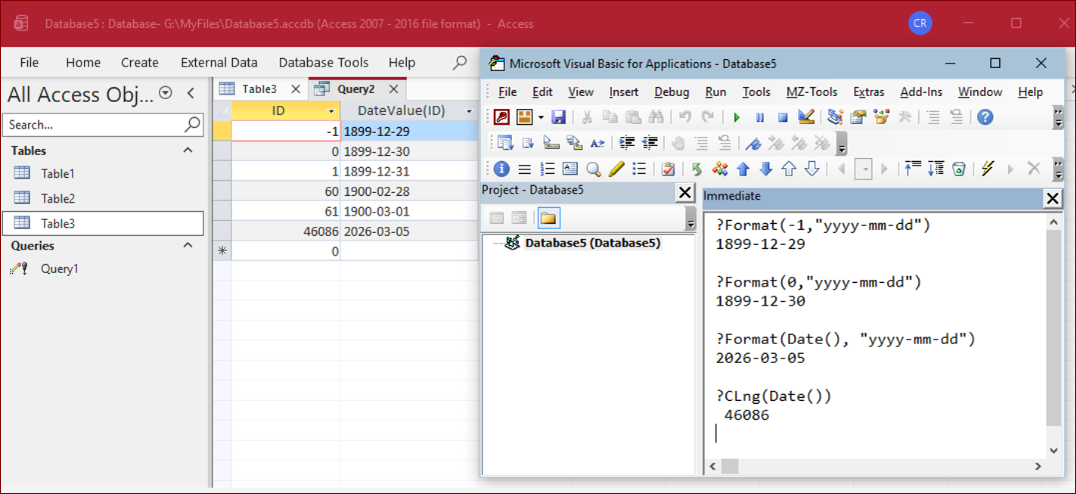Close the Immediate window pane

(1053, 199)
